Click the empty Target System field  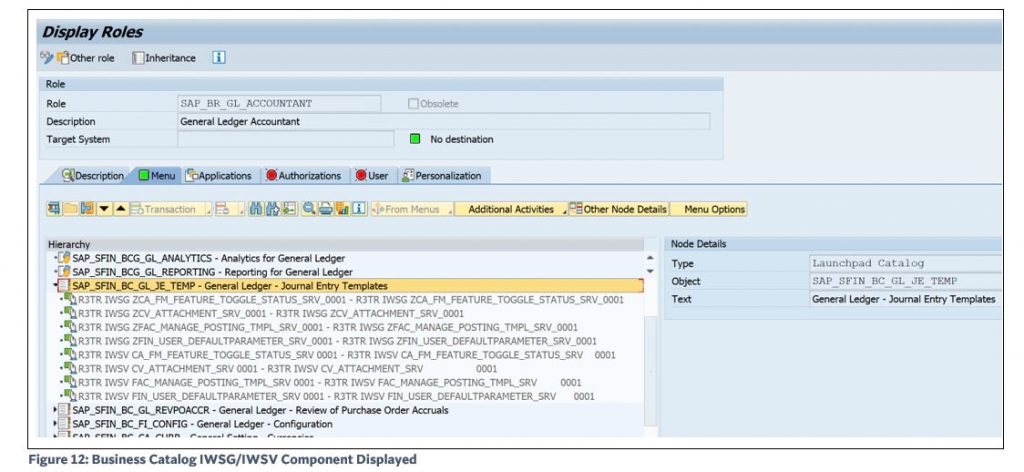(286, 139)
